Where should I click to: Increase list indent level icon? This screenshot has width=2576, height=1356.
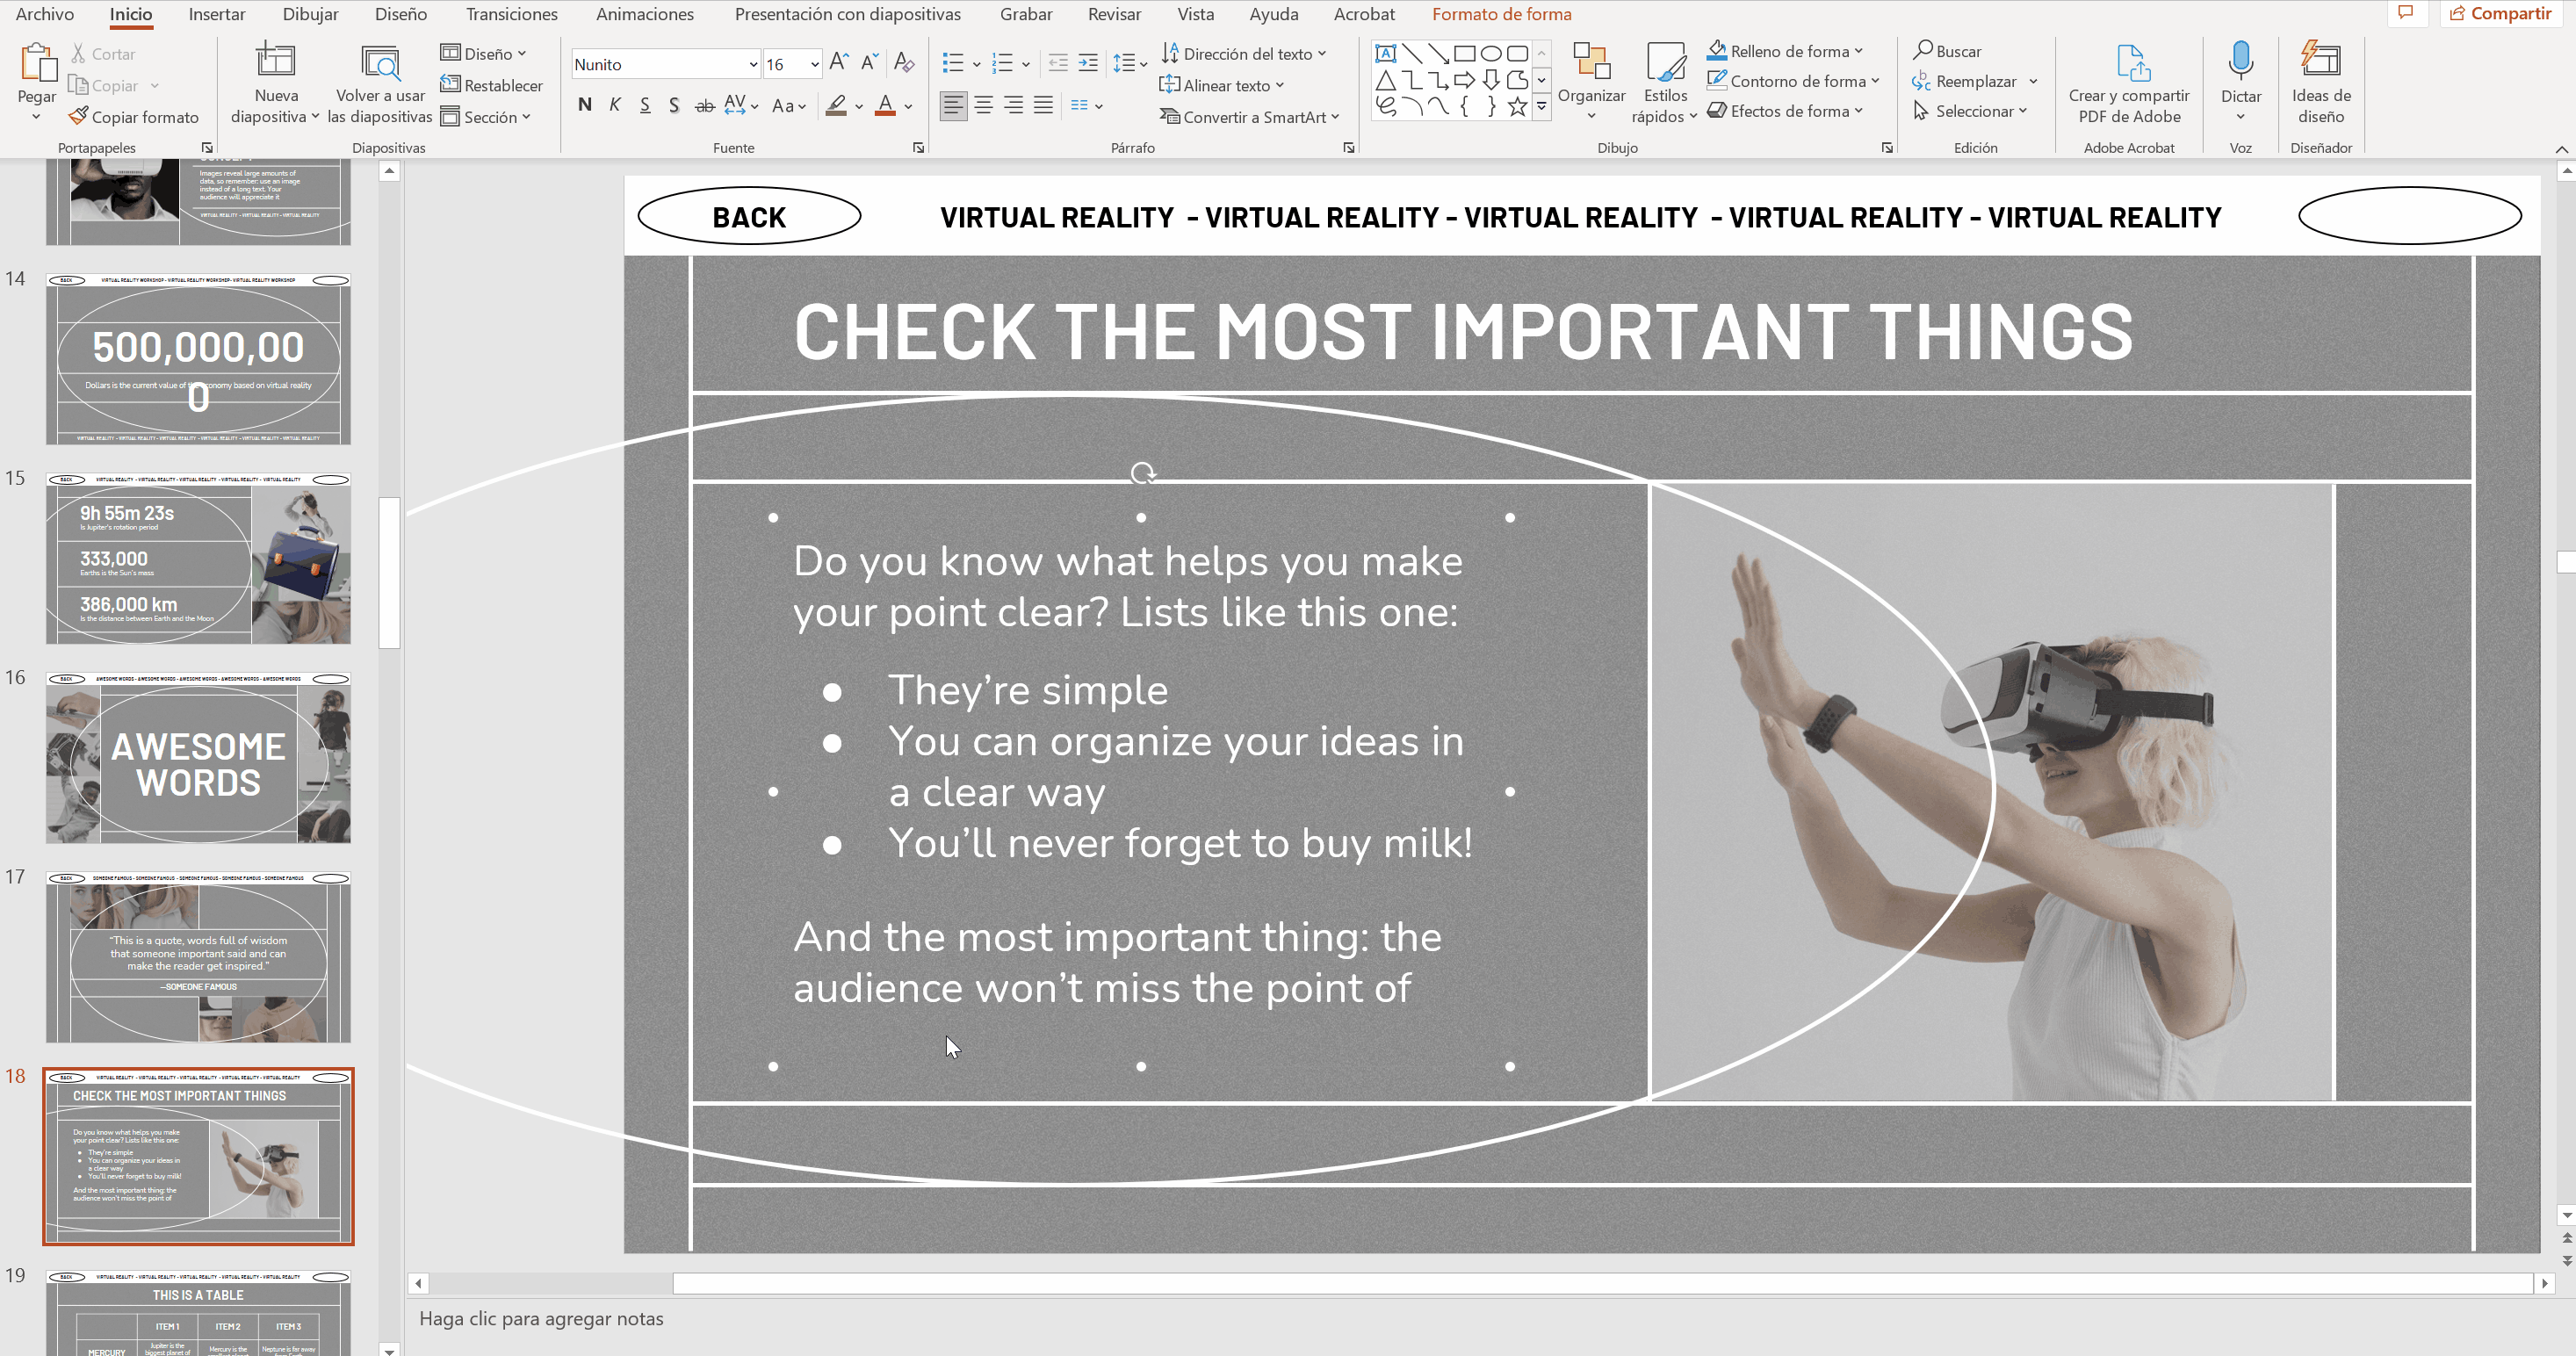pyautogui.click(x=1088, y=63)
